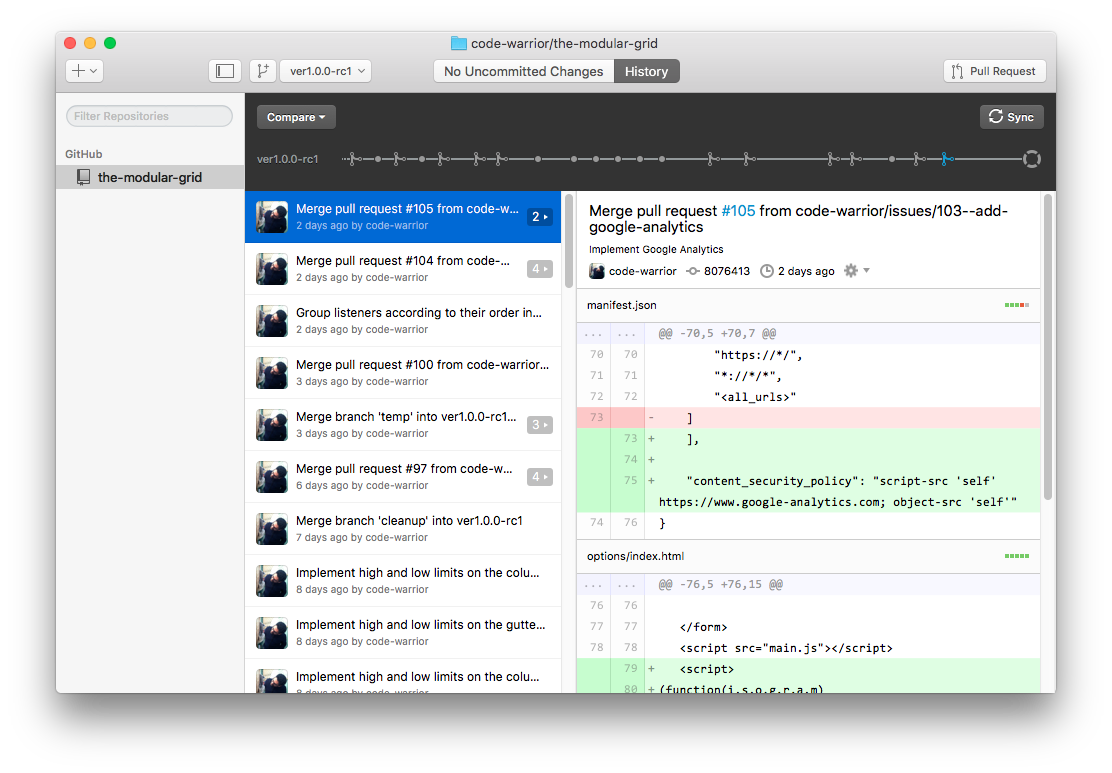Viewport: 1112px width, 773px height.
Task: Open the #105 pull request link
Action: (x=738, y=211)
